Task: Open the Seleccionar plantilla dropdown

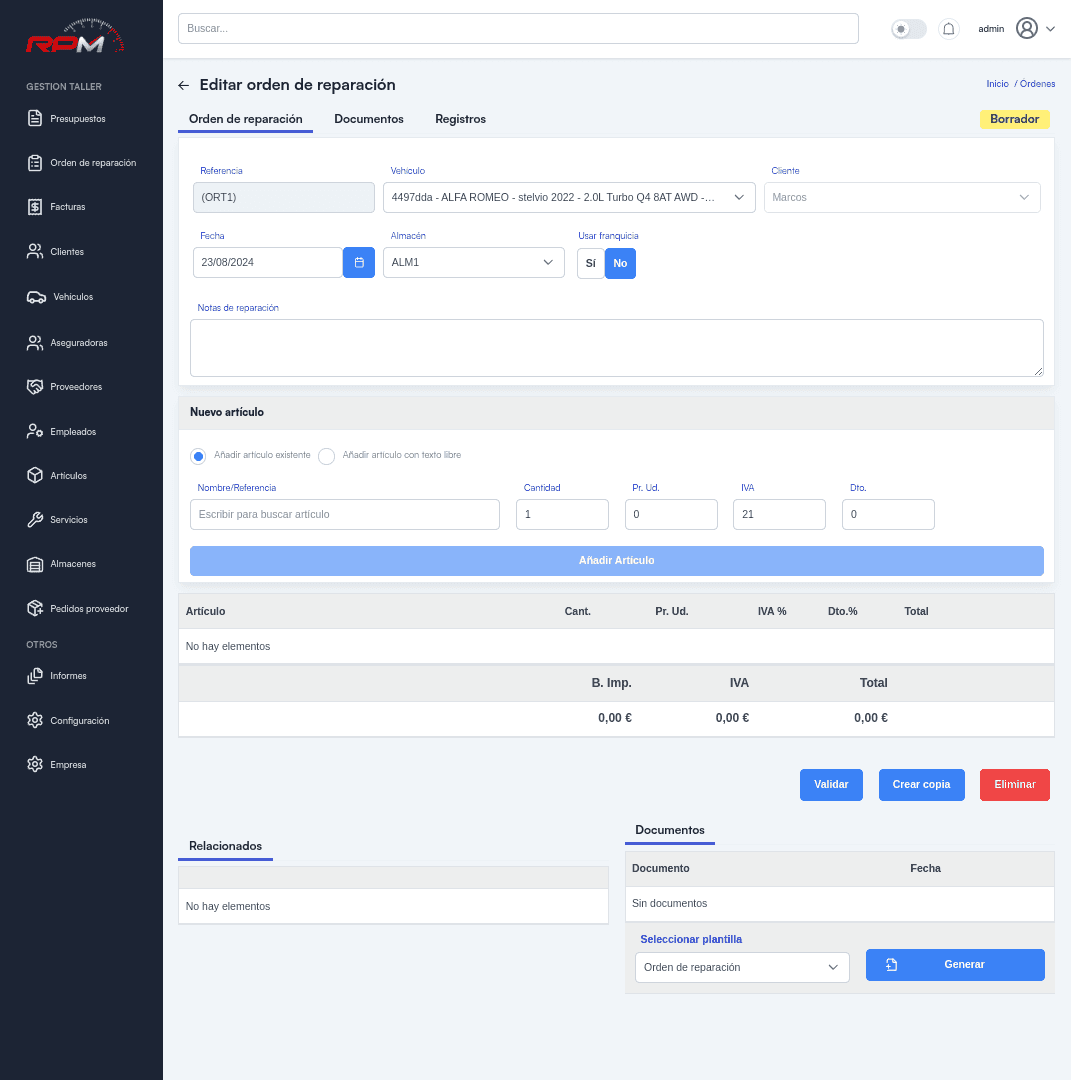Action: point(742,967)
